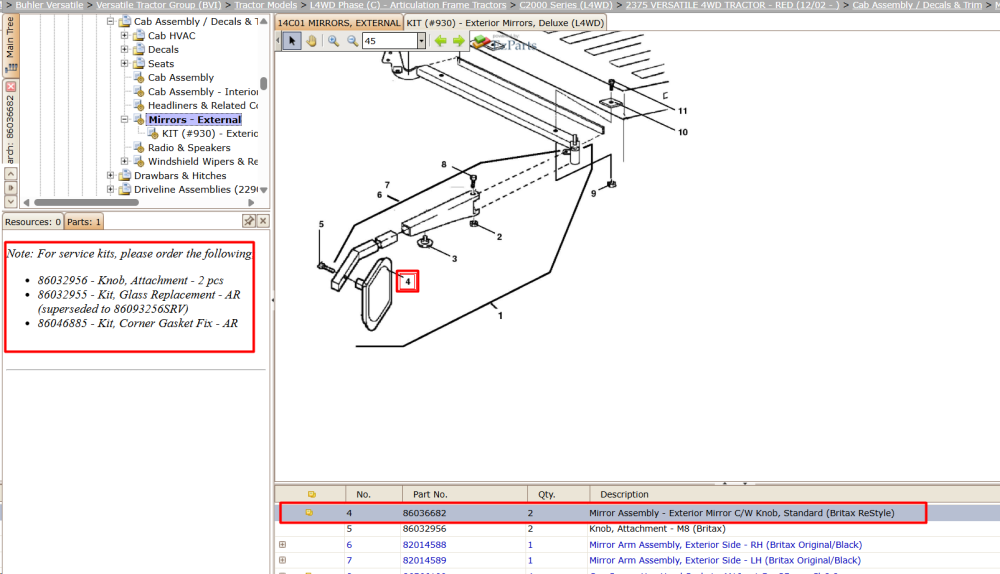Expand the Seats node

(x=124, y=63)
